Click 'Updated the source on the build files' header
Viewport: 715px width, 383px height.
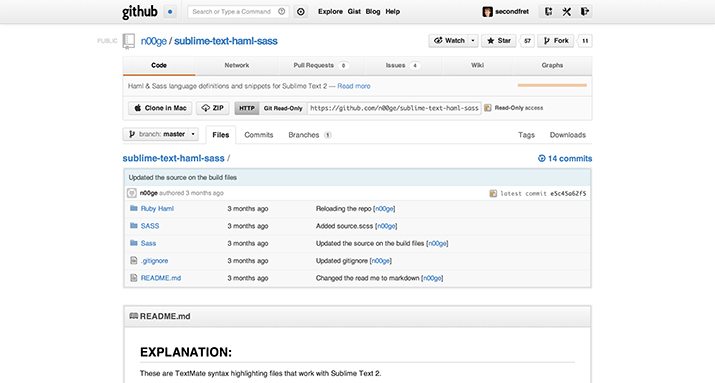click(x=182, y=177)
